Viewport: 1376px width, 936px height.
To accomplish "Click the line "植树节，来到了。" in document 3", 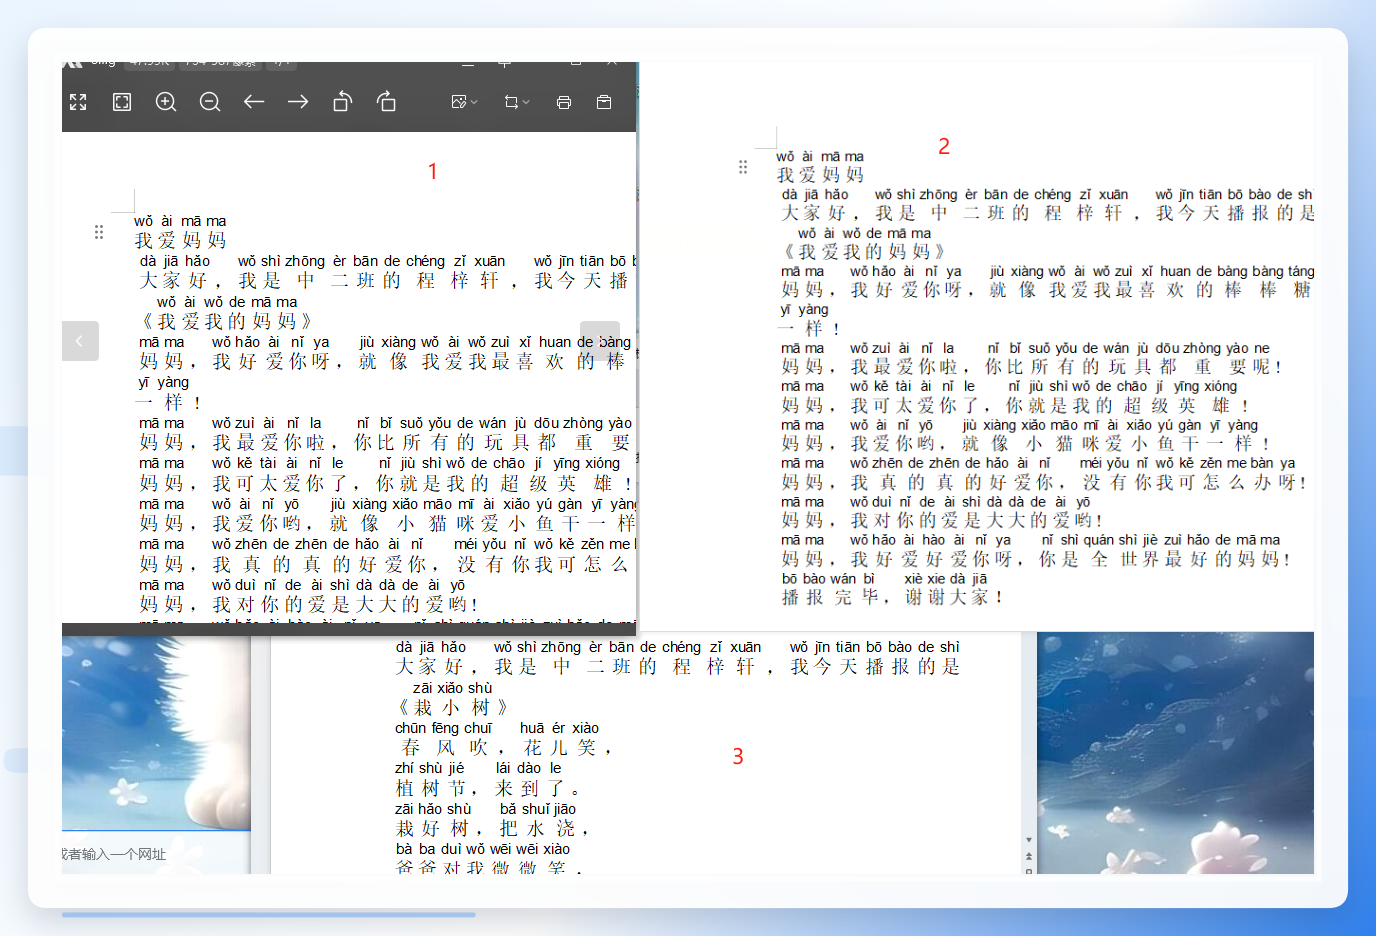I will tap(488, 788).
